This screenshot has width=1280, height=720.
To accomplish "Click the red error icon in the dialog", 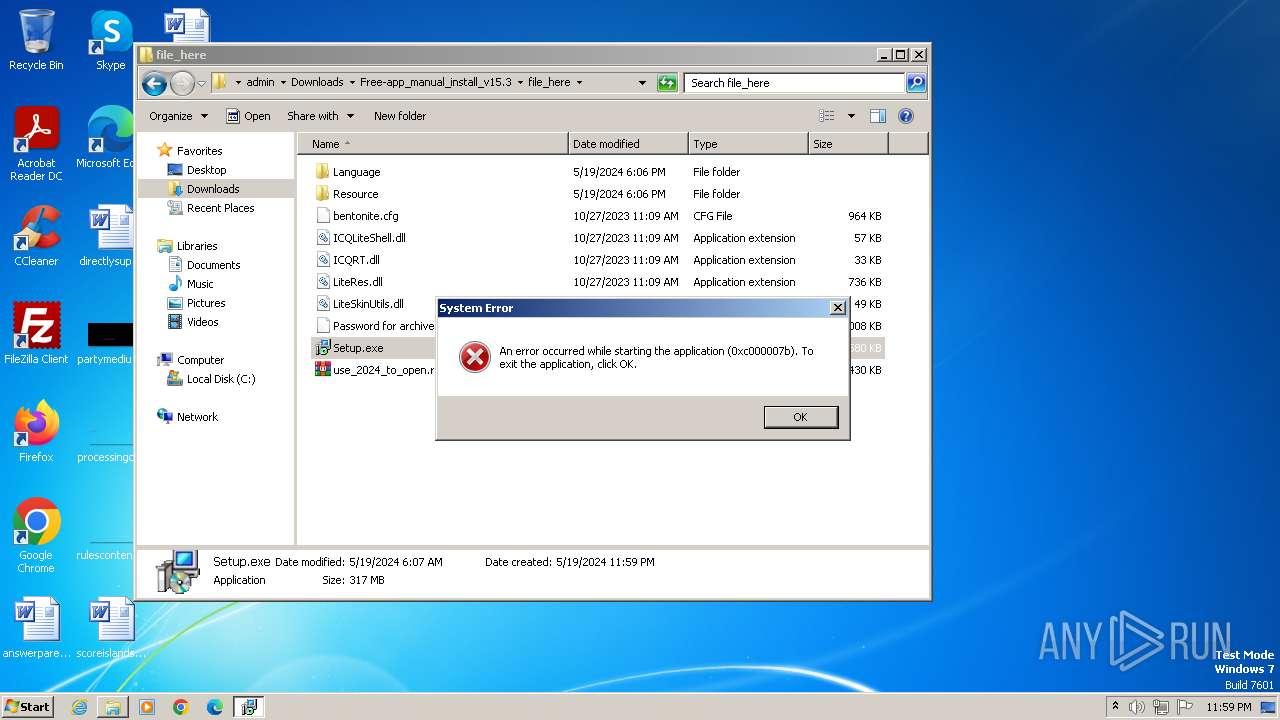I will coord(474,357).
